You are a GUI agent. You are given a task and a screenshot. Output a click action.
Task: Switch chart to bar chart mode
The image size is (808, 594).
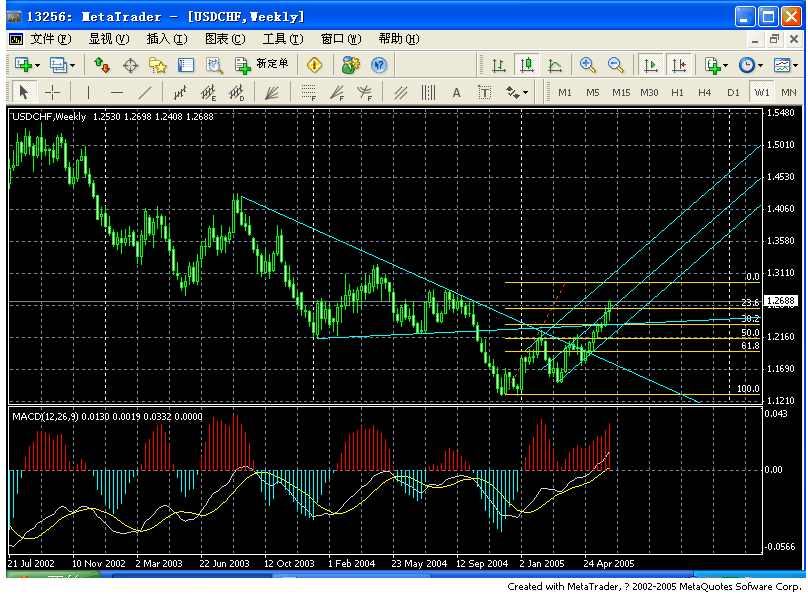point(499,65)
